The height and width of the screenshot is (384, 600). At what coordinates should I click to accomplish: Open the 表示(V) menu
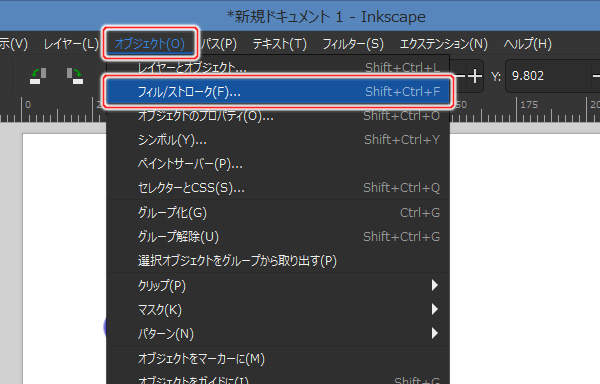(x=14, y=44)
